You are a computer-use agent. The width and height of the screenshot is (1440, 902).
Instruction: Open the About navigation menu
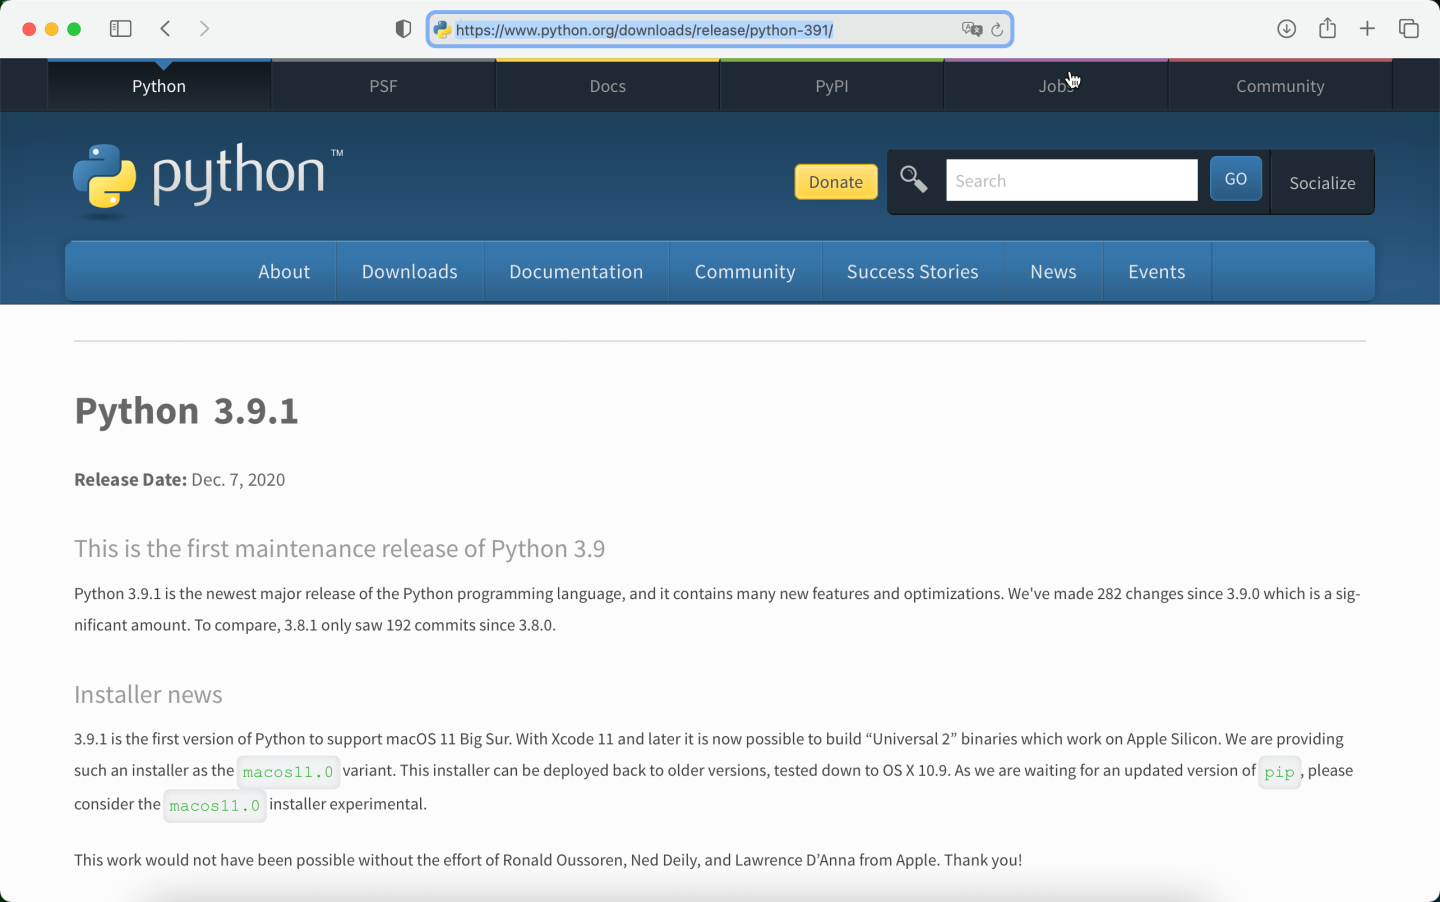click(x=284, y=272)
